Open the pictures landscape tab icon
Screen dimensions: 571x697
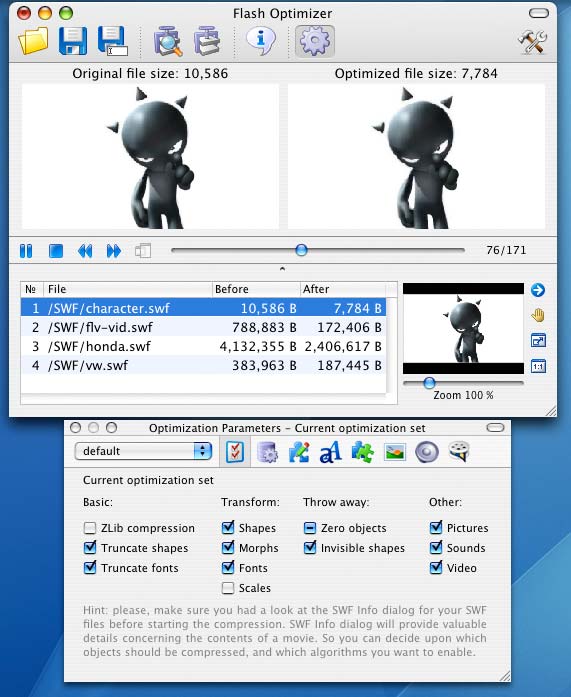pos(395,452)
